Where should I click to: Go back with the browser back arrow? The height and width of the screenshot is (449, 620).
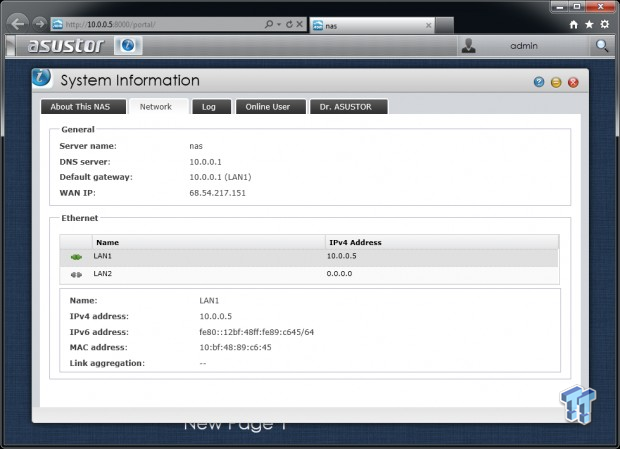tap(17, 24)
